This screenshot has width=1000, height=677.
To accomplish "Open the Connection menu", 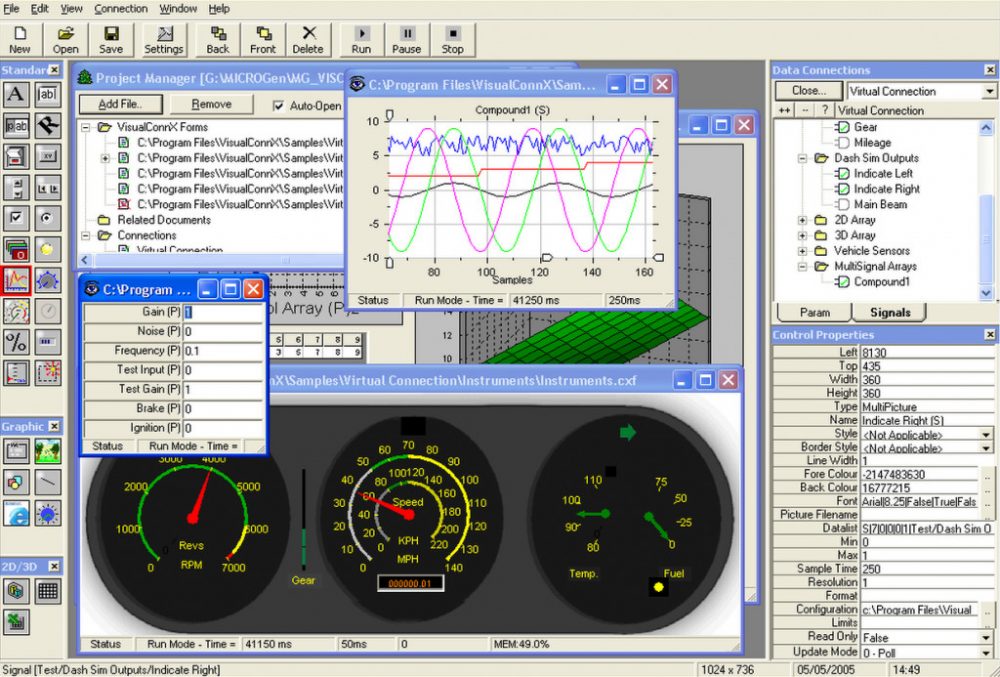I will pos(120,8).
